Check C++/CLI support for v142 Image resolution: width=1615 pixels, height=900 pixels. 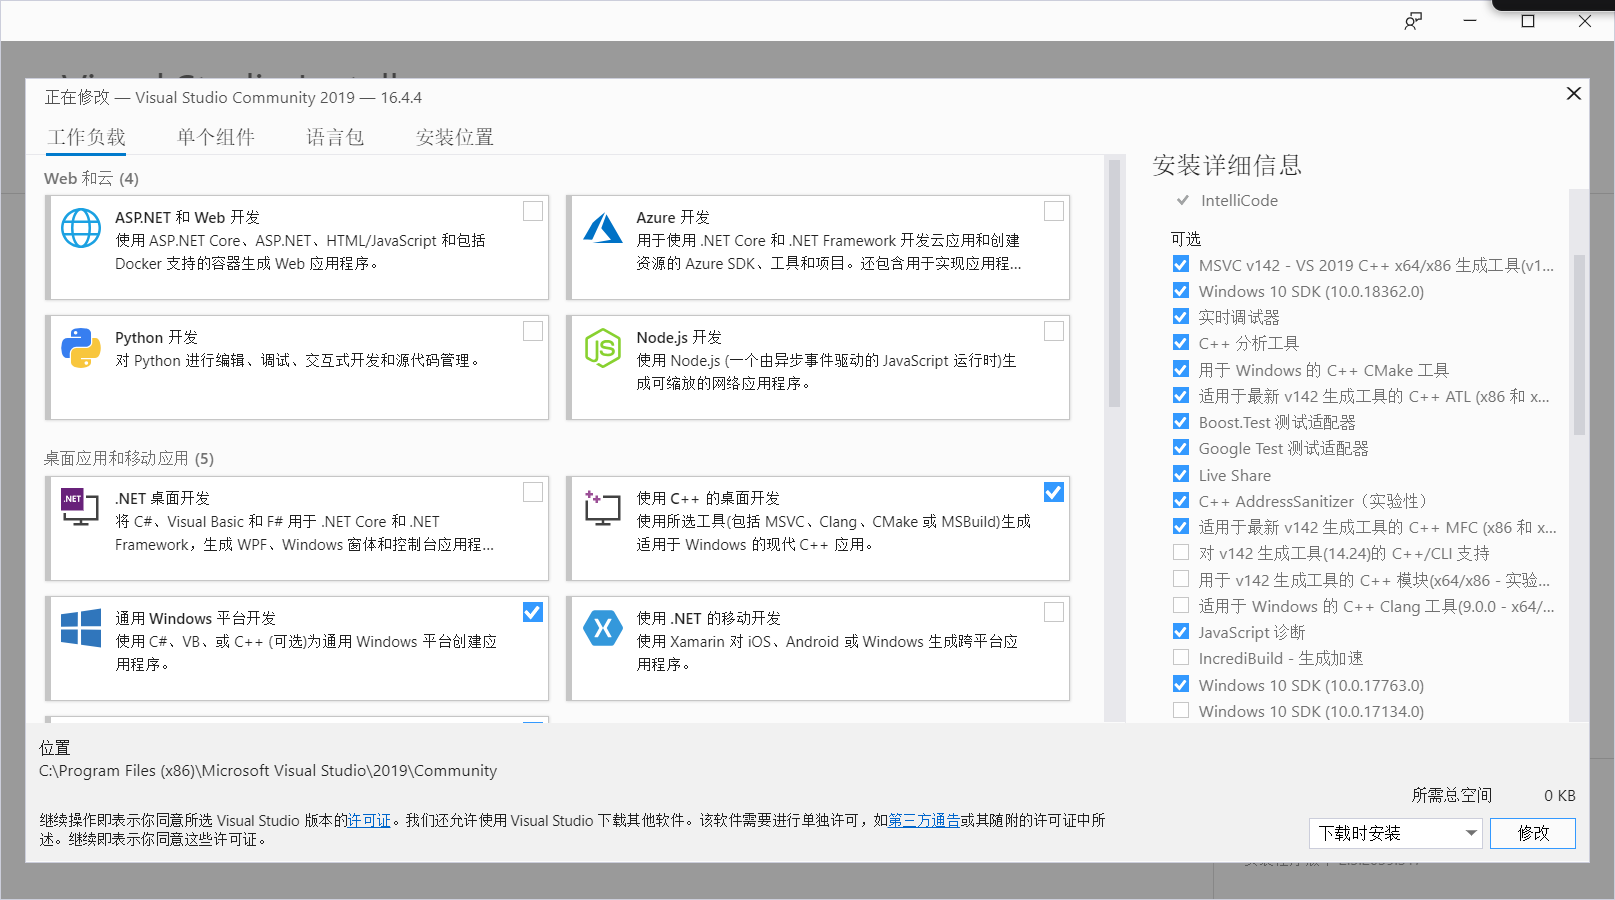[1181, 552]
